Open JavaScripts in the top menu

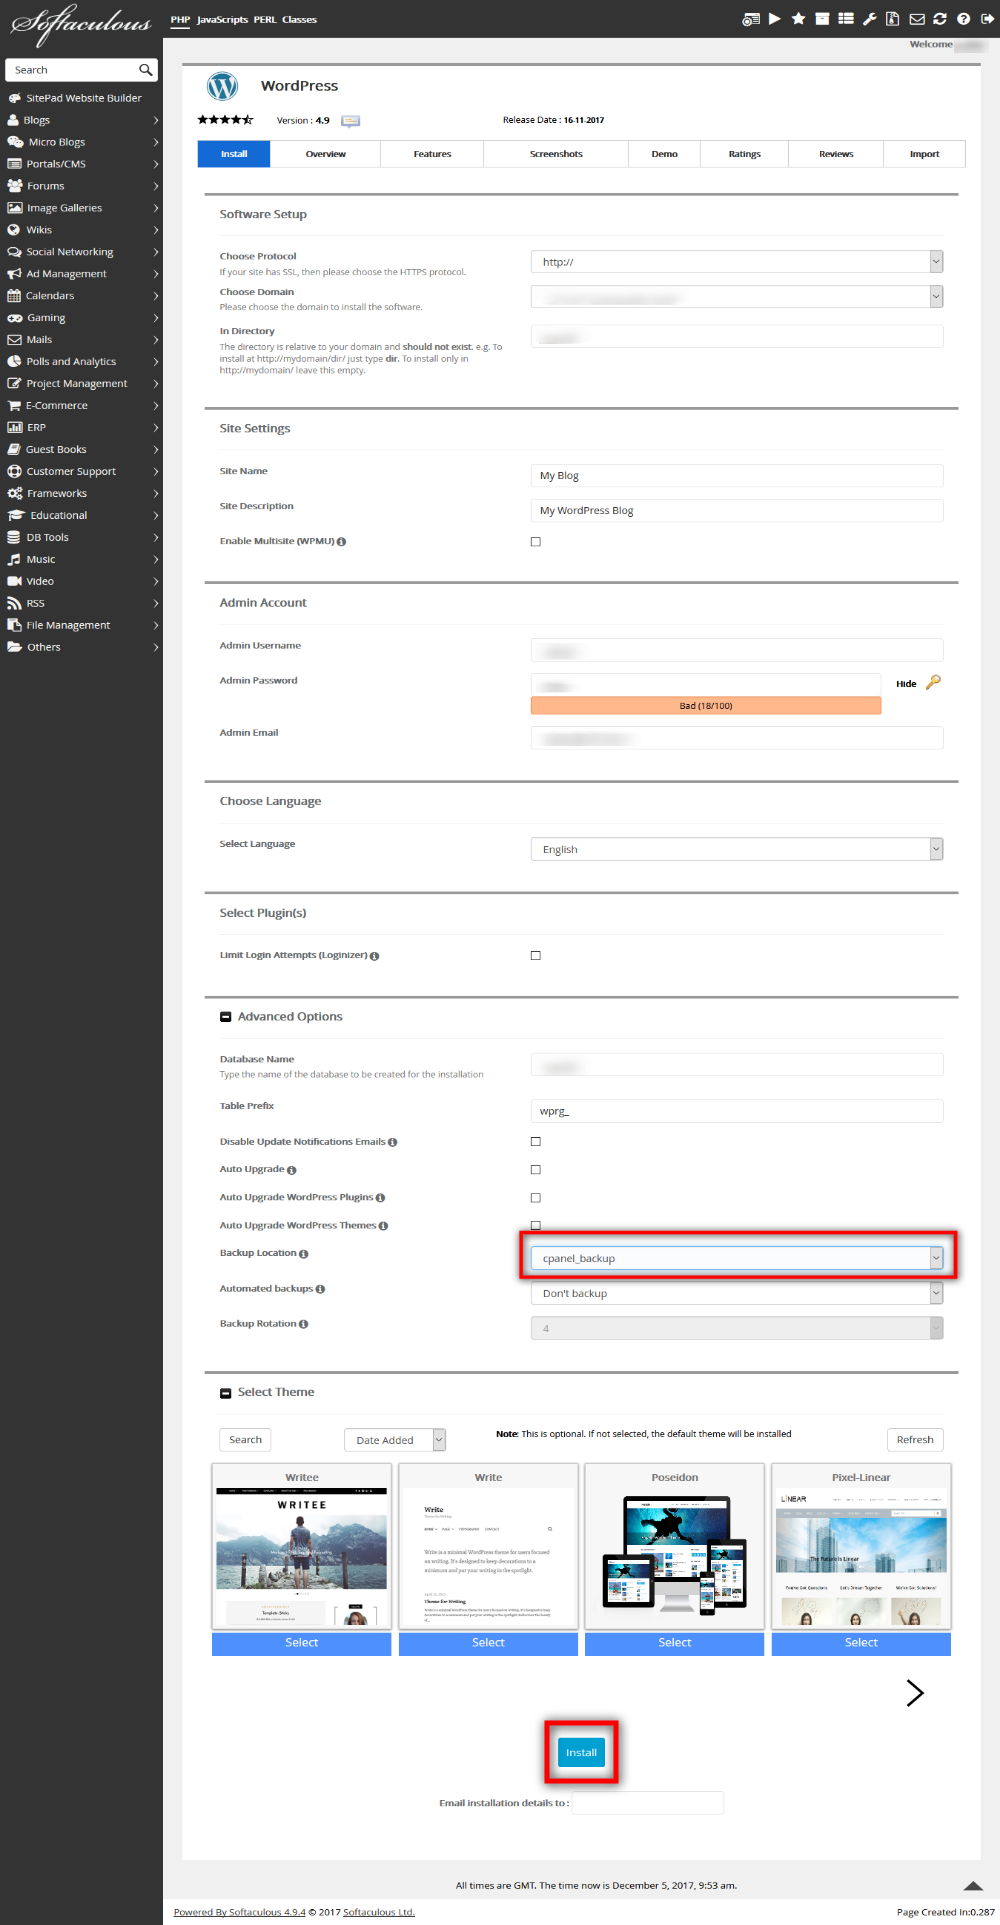coord(222,20)
